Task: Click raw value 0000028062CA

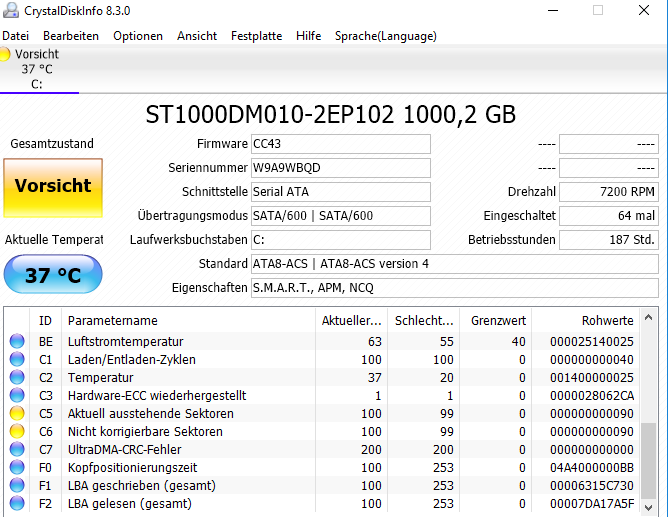Action: 592,395
